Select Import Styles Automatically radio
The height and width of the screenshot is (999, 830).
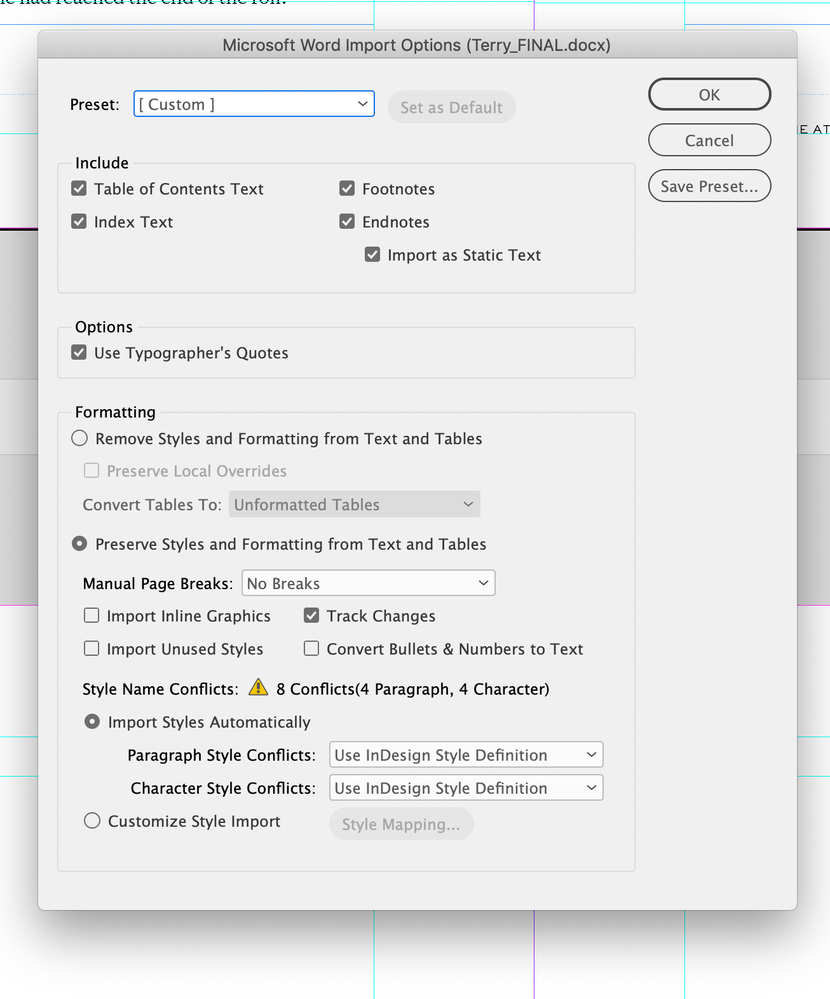(x=92, y=722)
